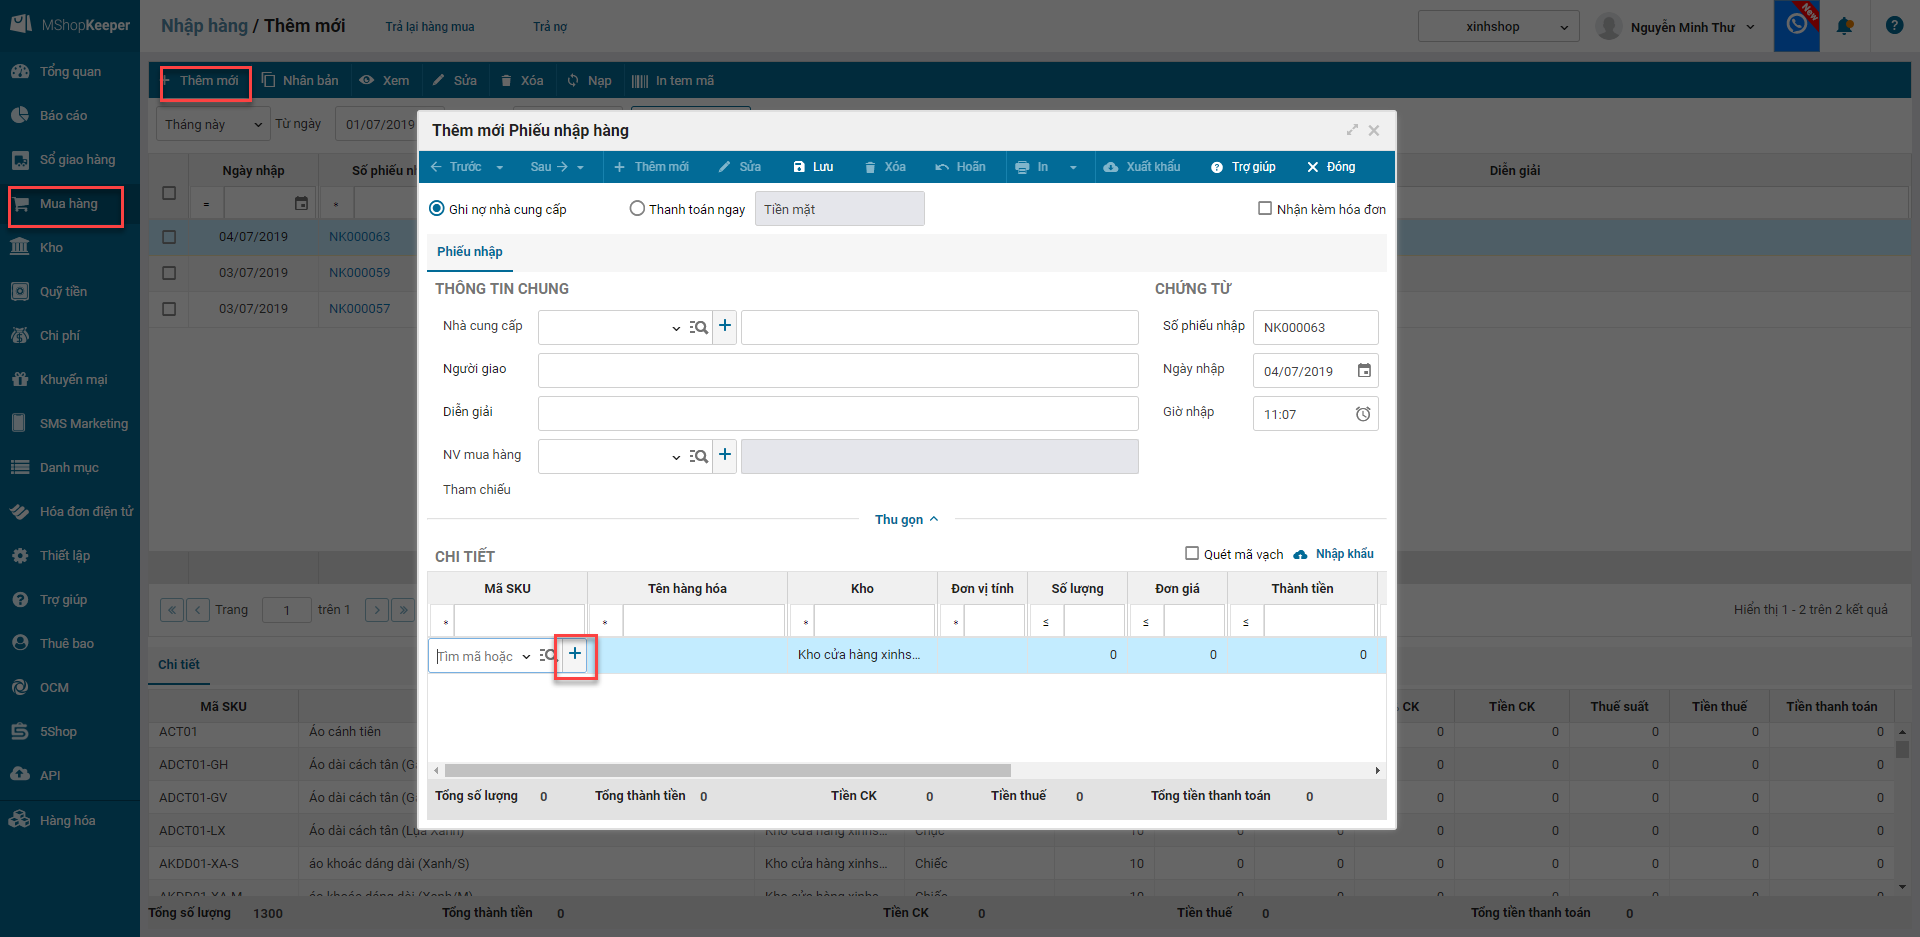Collapse general info with Thu gọn

(x=906, y=520)
